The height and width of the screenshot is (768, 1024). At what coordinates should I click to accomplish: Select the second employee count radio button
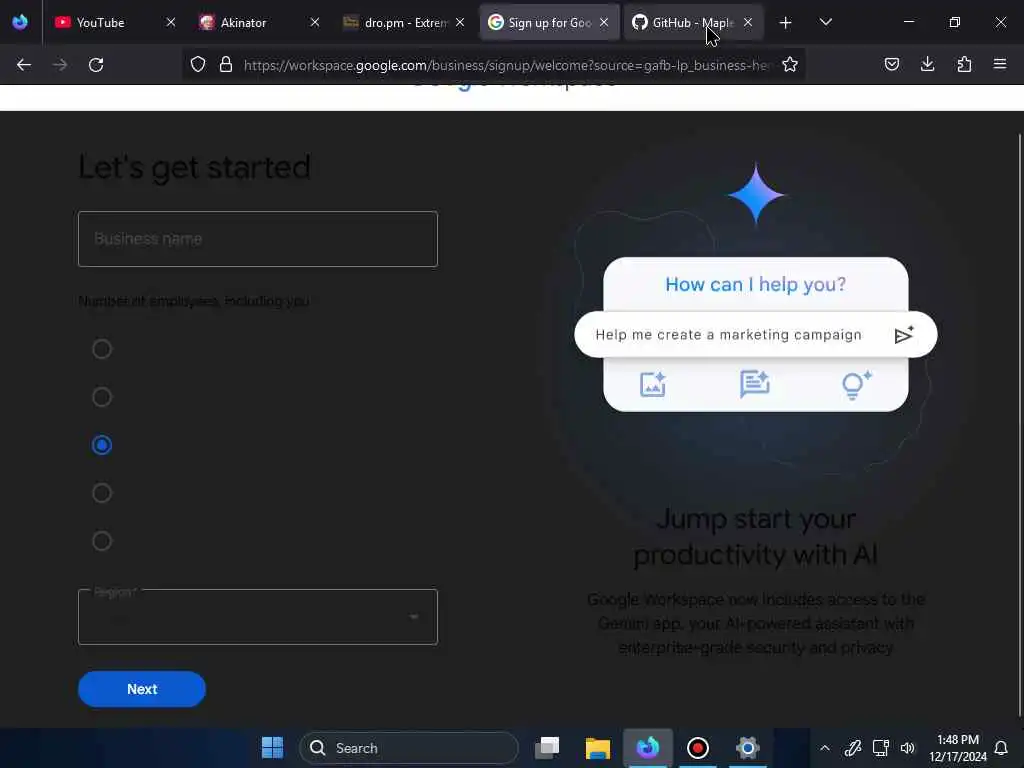[x=102, y=397]
